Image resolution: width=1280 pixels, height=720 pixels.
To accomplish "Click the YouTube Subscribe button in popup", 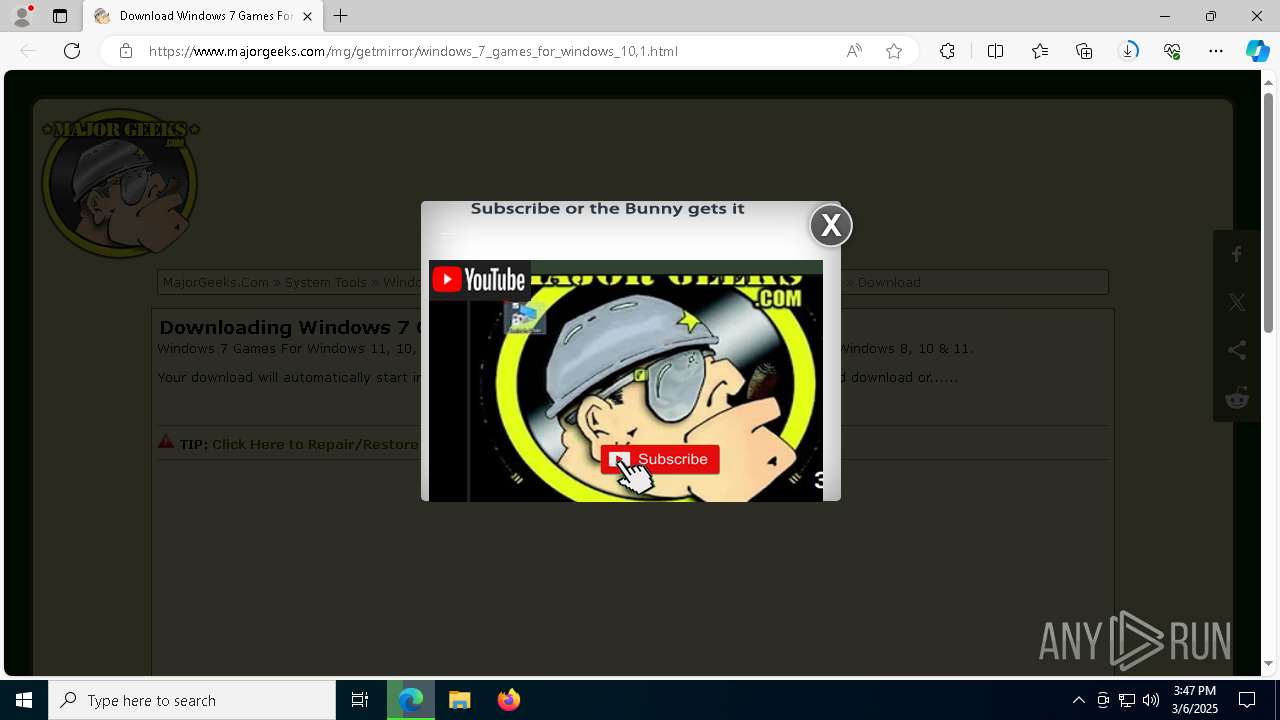I will tap(660, 459).
